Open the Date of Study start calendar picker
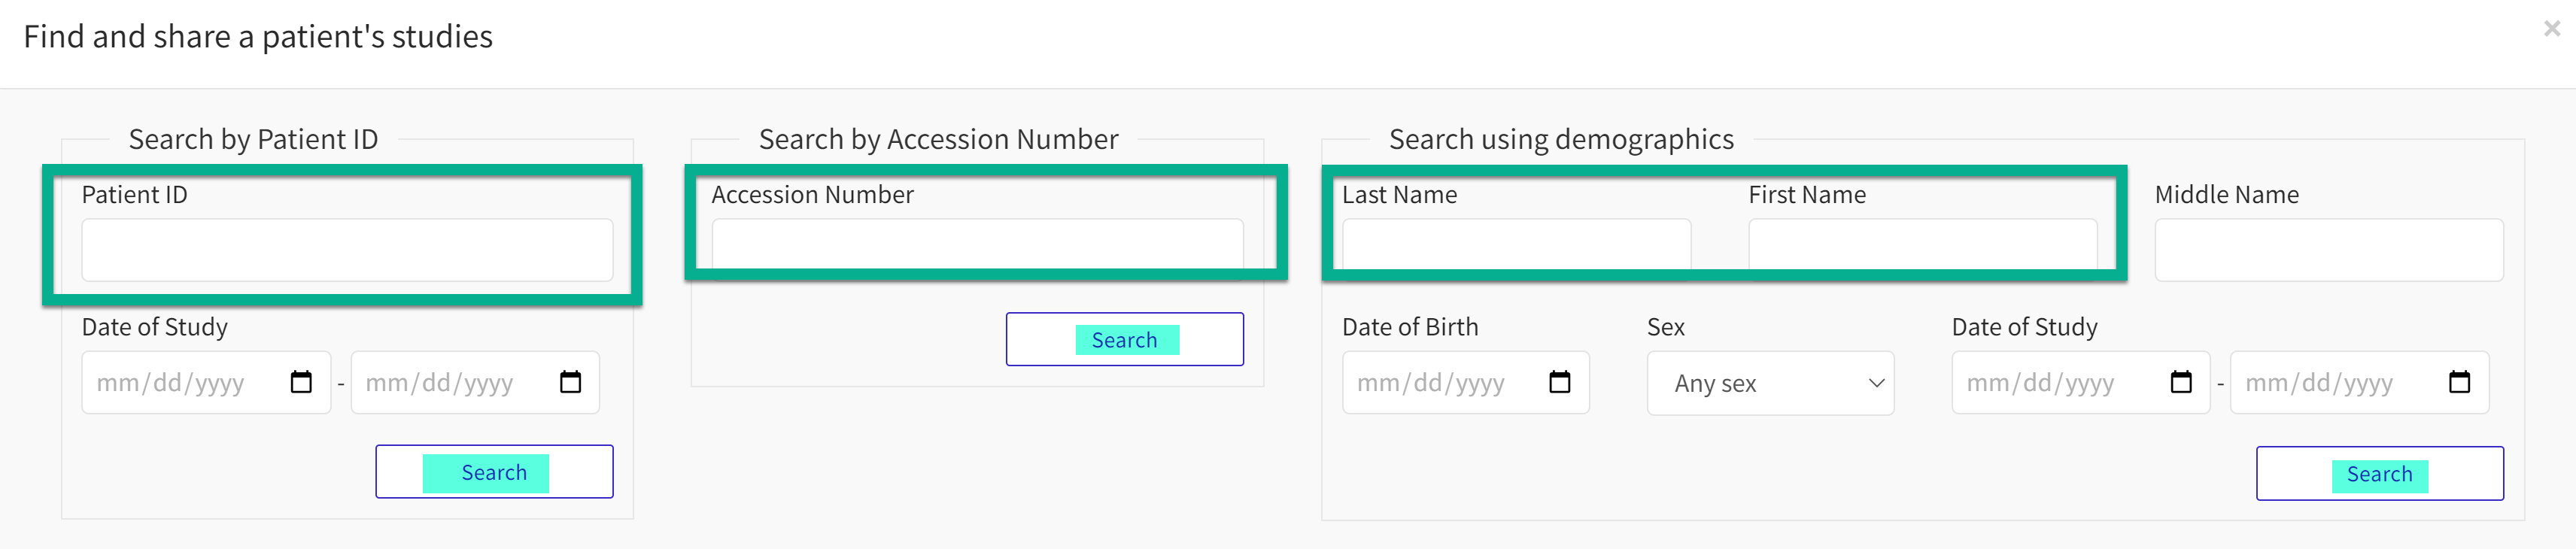This screenshot has height=549, width=2576. [x=301, y=381]
